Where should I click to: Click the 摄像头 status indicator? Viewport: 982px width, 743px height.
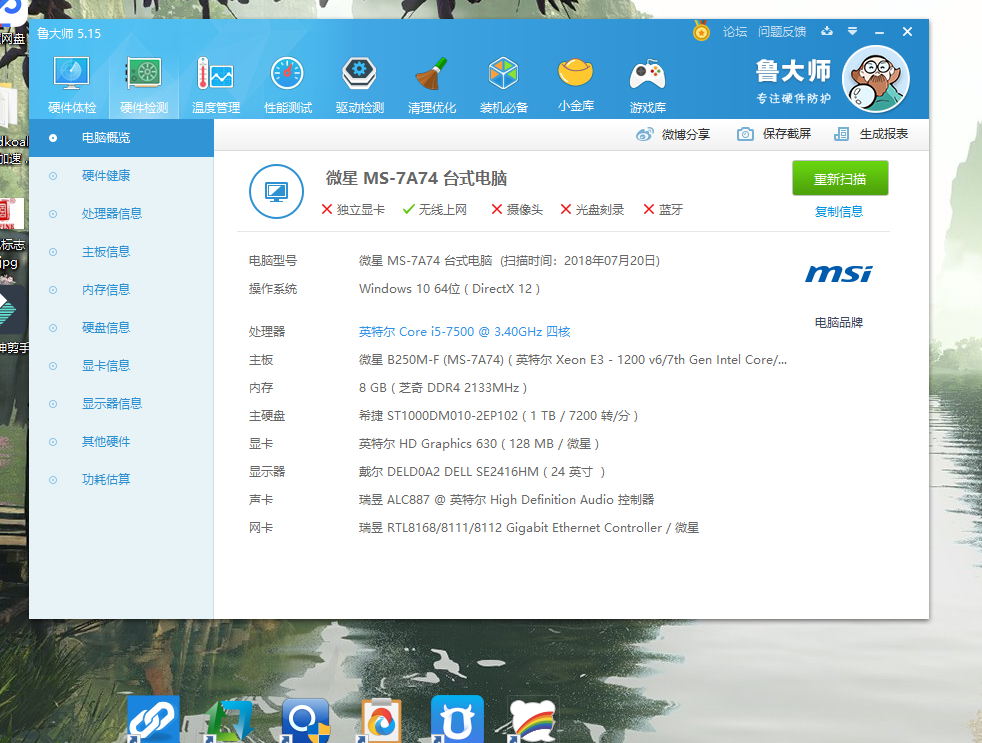coord(517,209)
